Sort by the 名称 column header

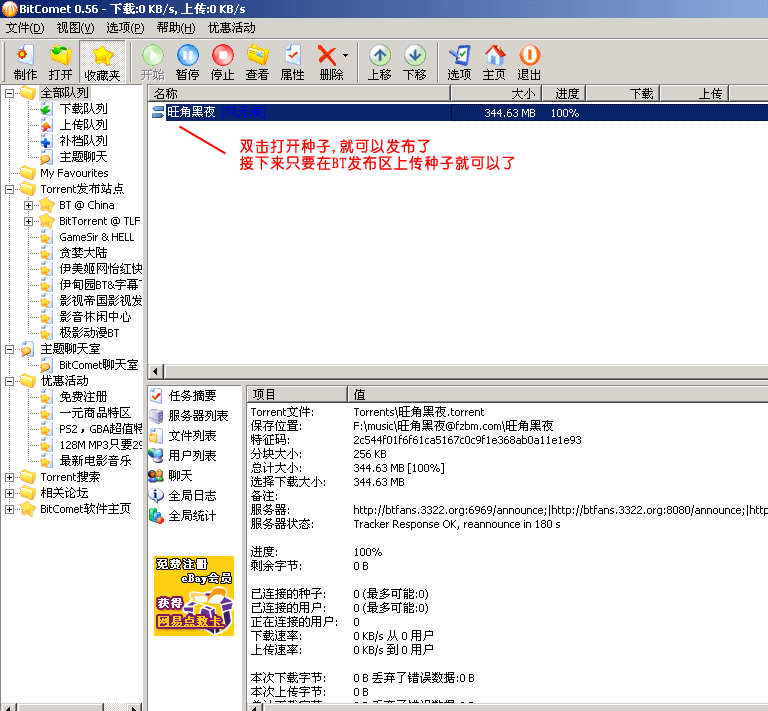299,93
